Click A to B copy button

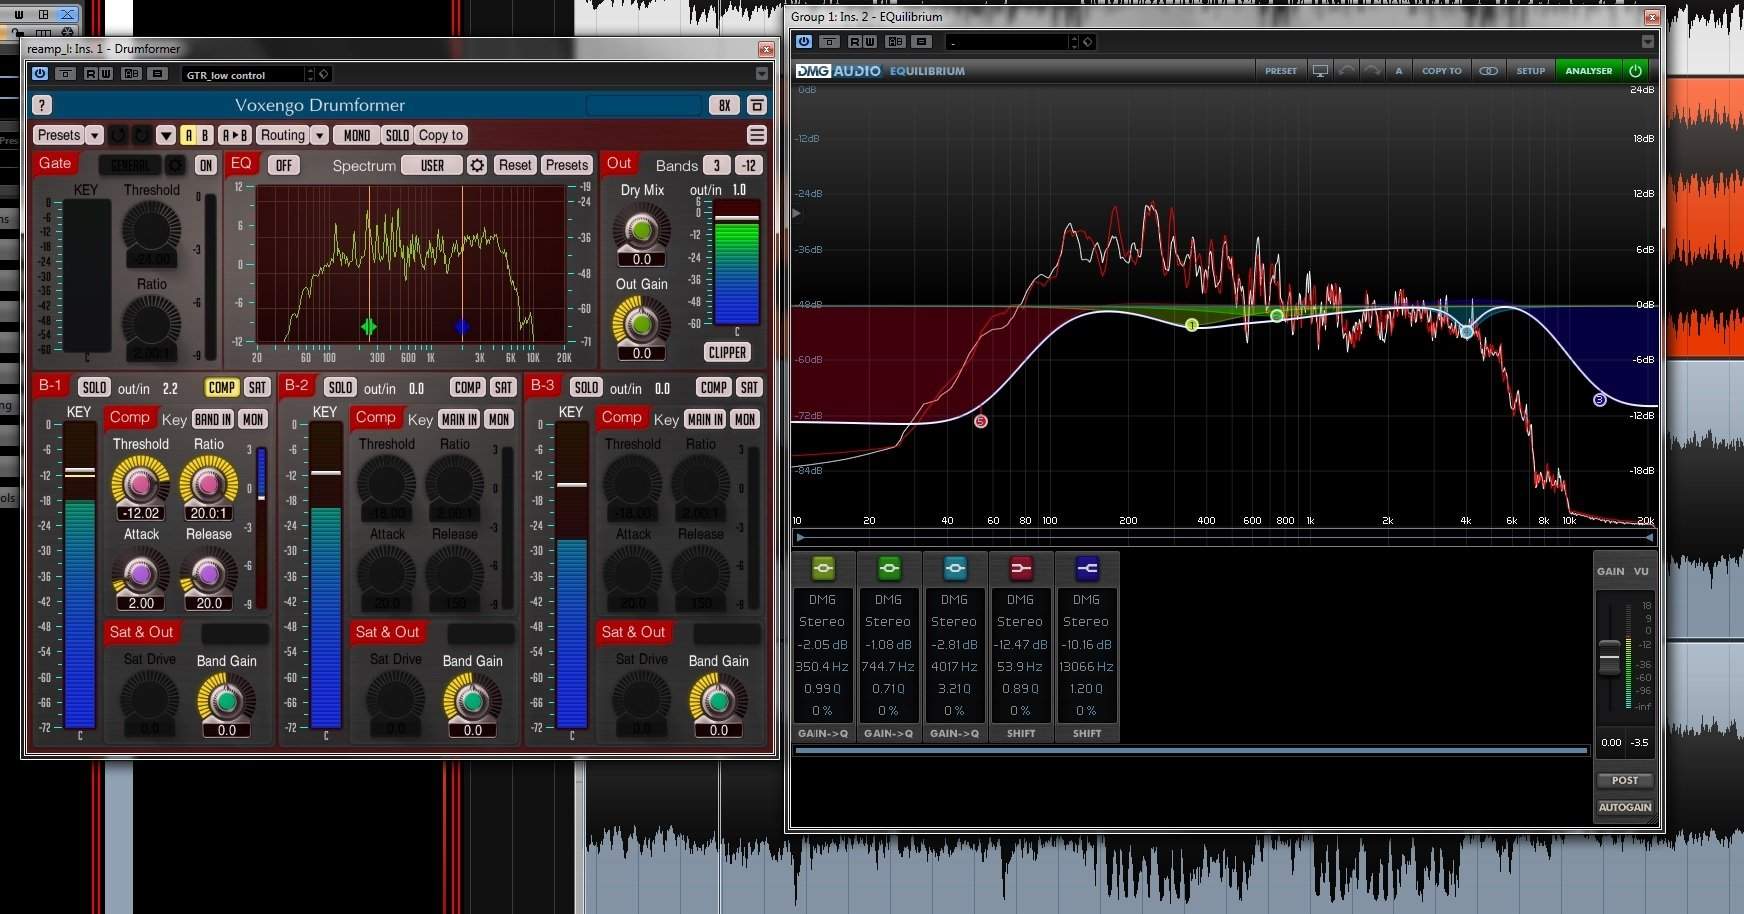234,135
